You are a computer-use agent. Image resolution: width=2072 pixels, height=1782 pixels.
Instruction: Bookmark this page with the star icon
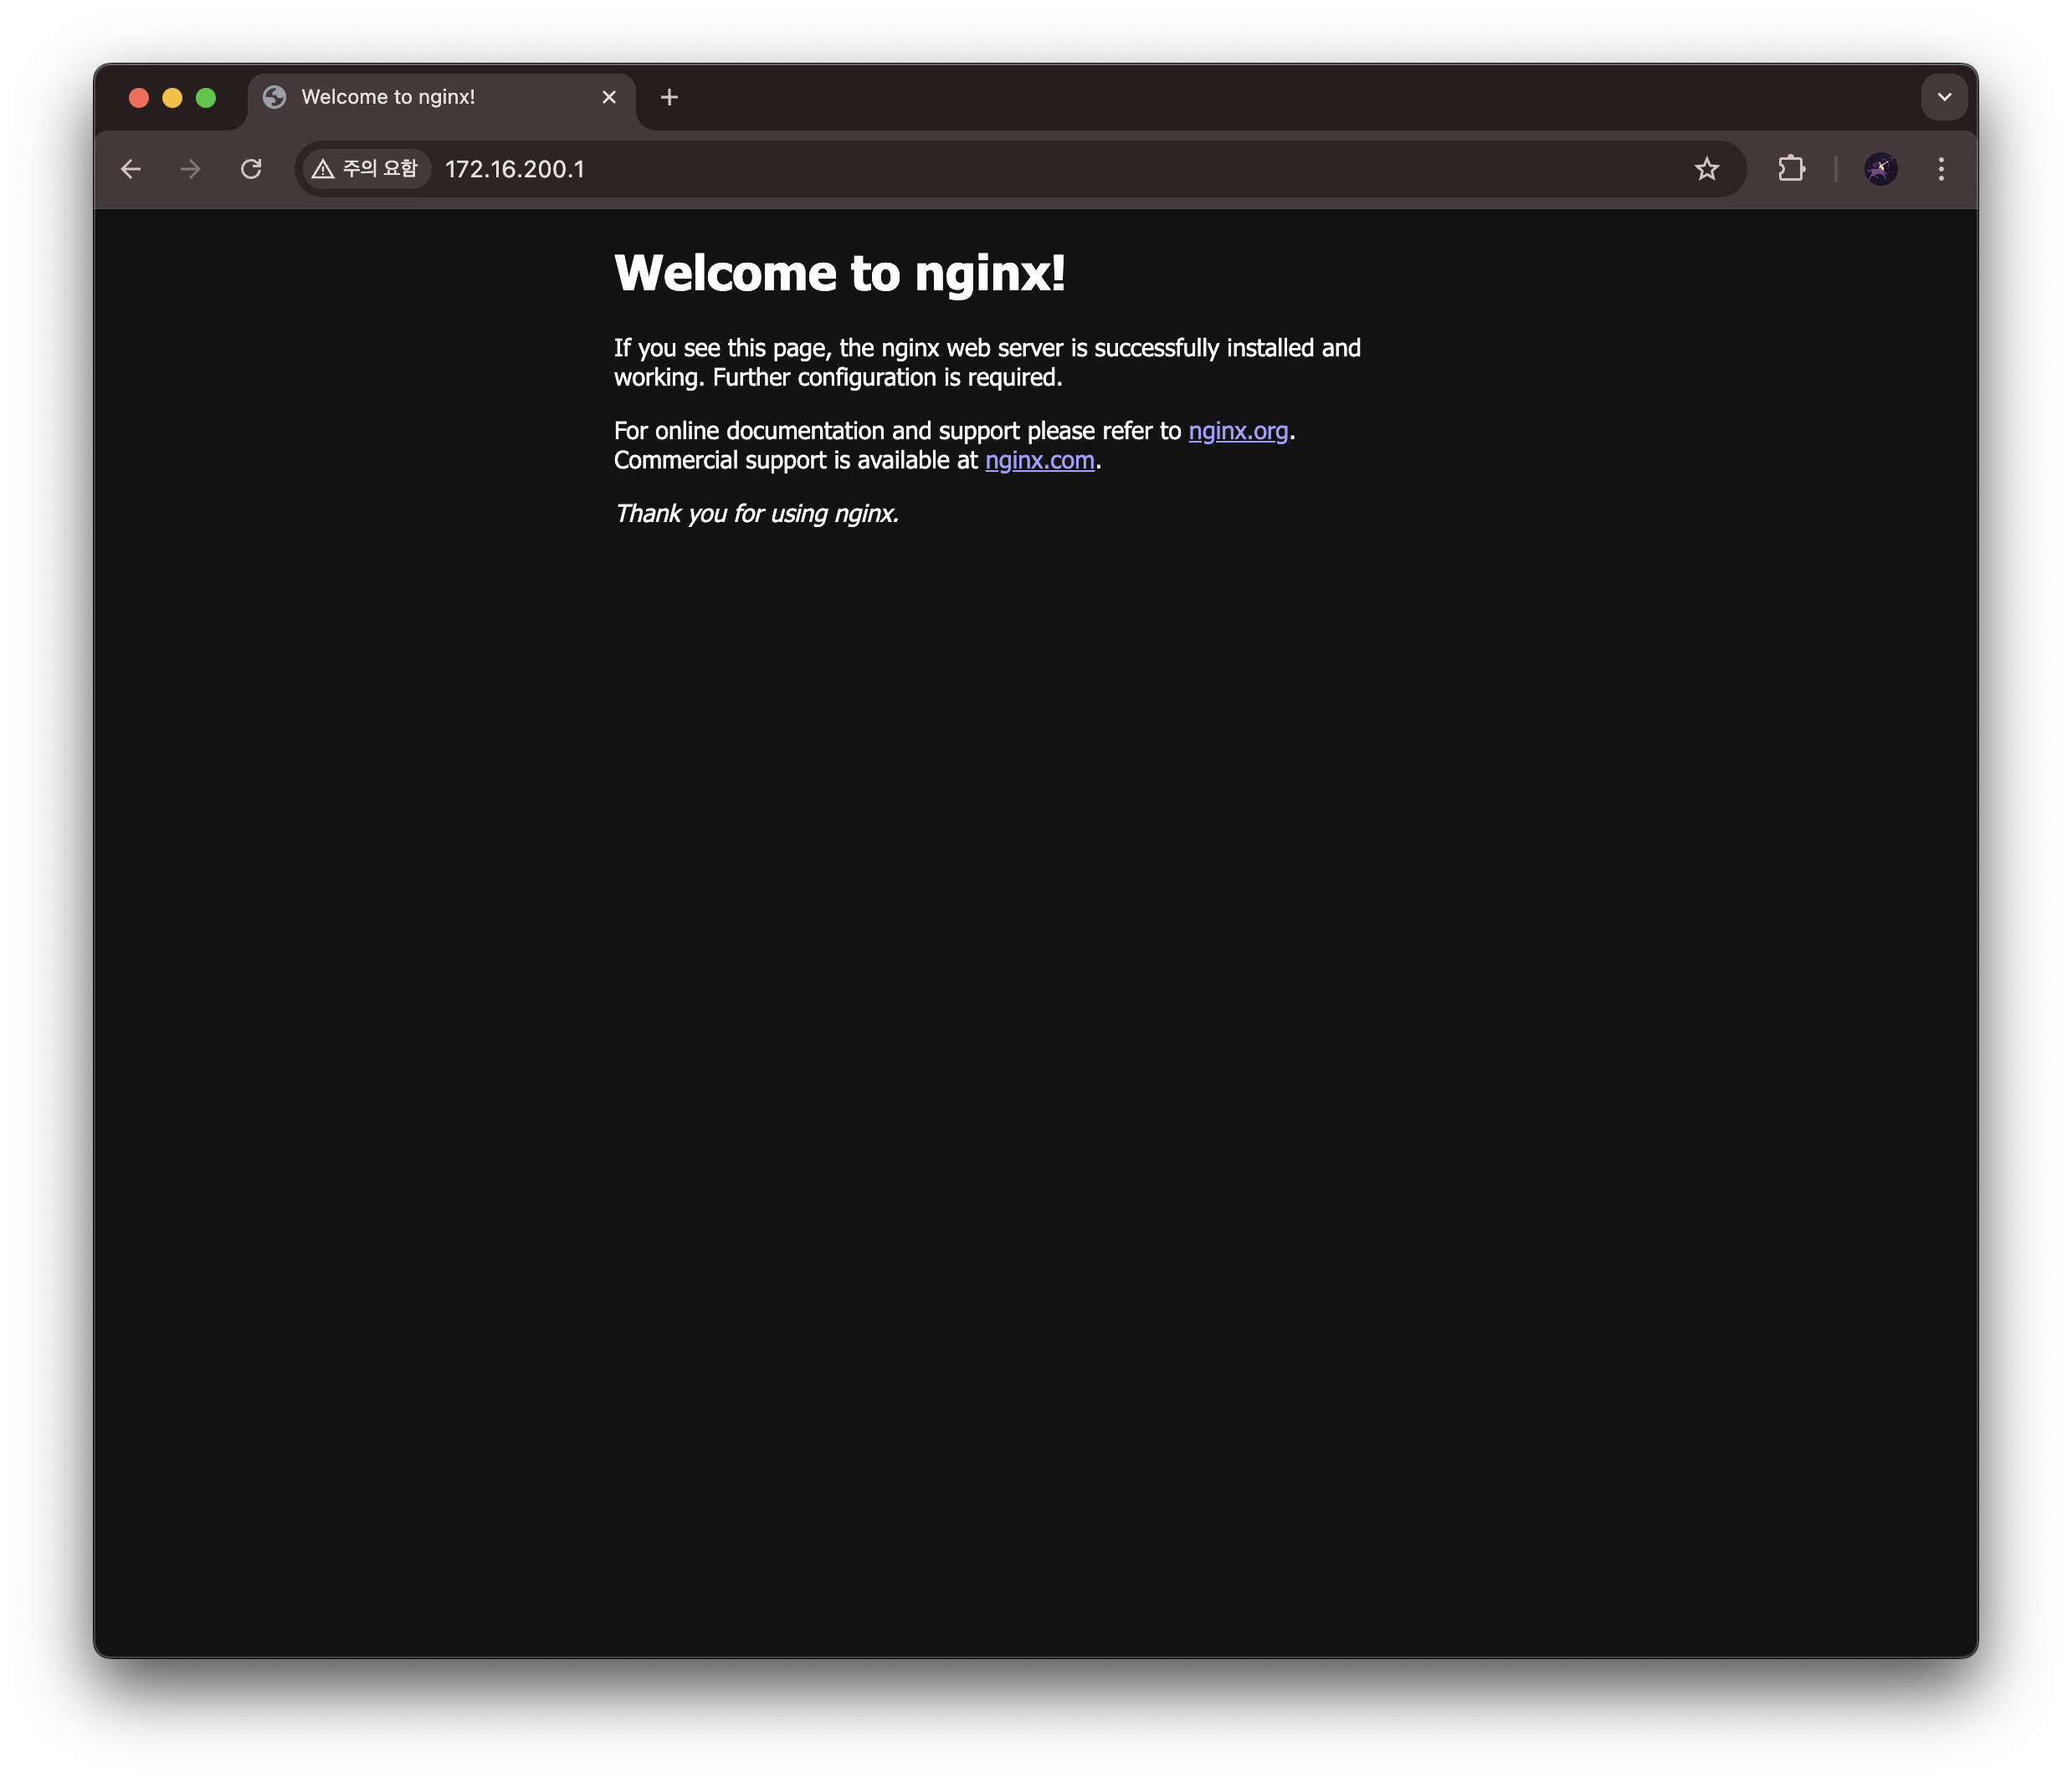point(1706,169)
